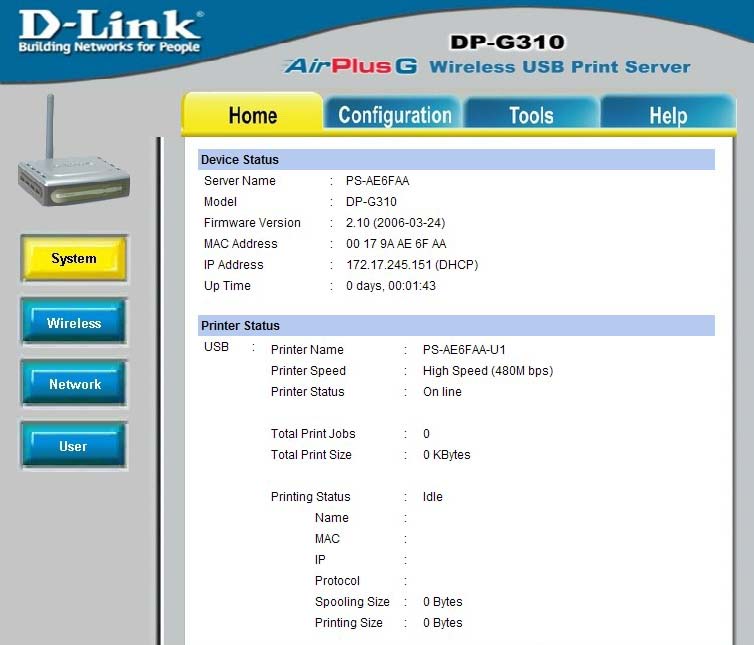754x645 pixels.
Task: Click the Printing Size label
Action: pos(349,622)
